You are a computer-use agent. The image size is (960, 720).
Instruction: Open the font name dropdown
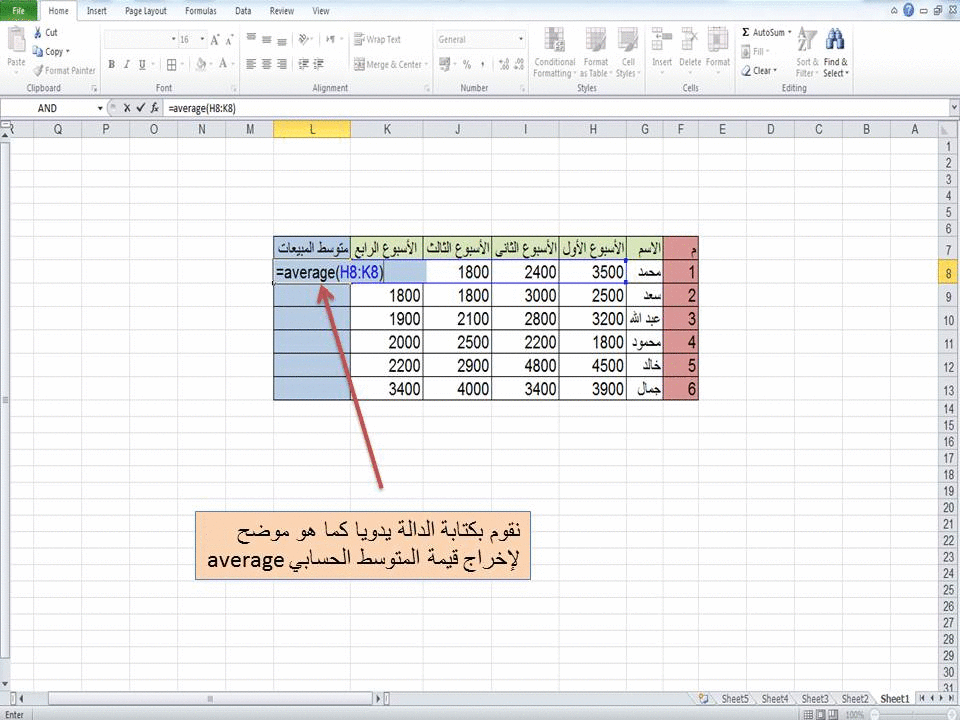point(173,39)
